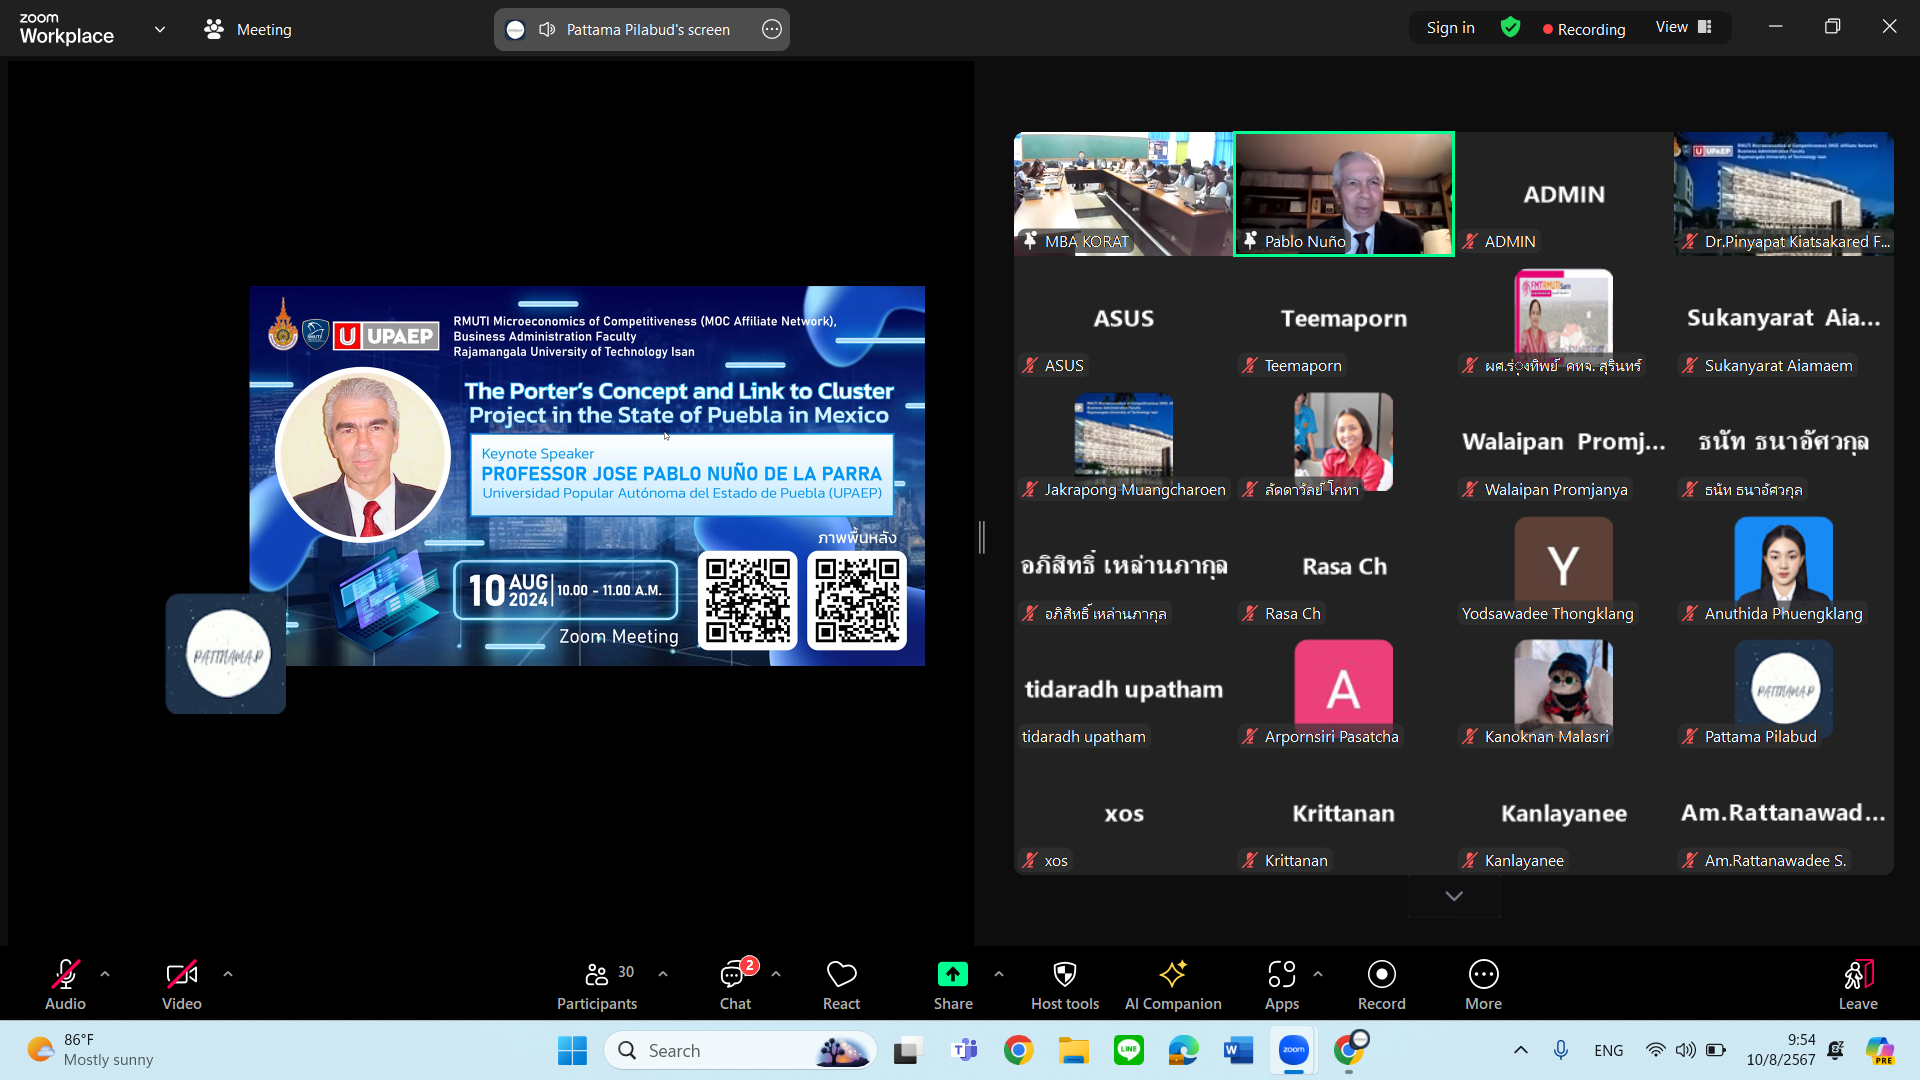Click the Pattama Pilabud gallery tile

click(x=1784, y=689)
